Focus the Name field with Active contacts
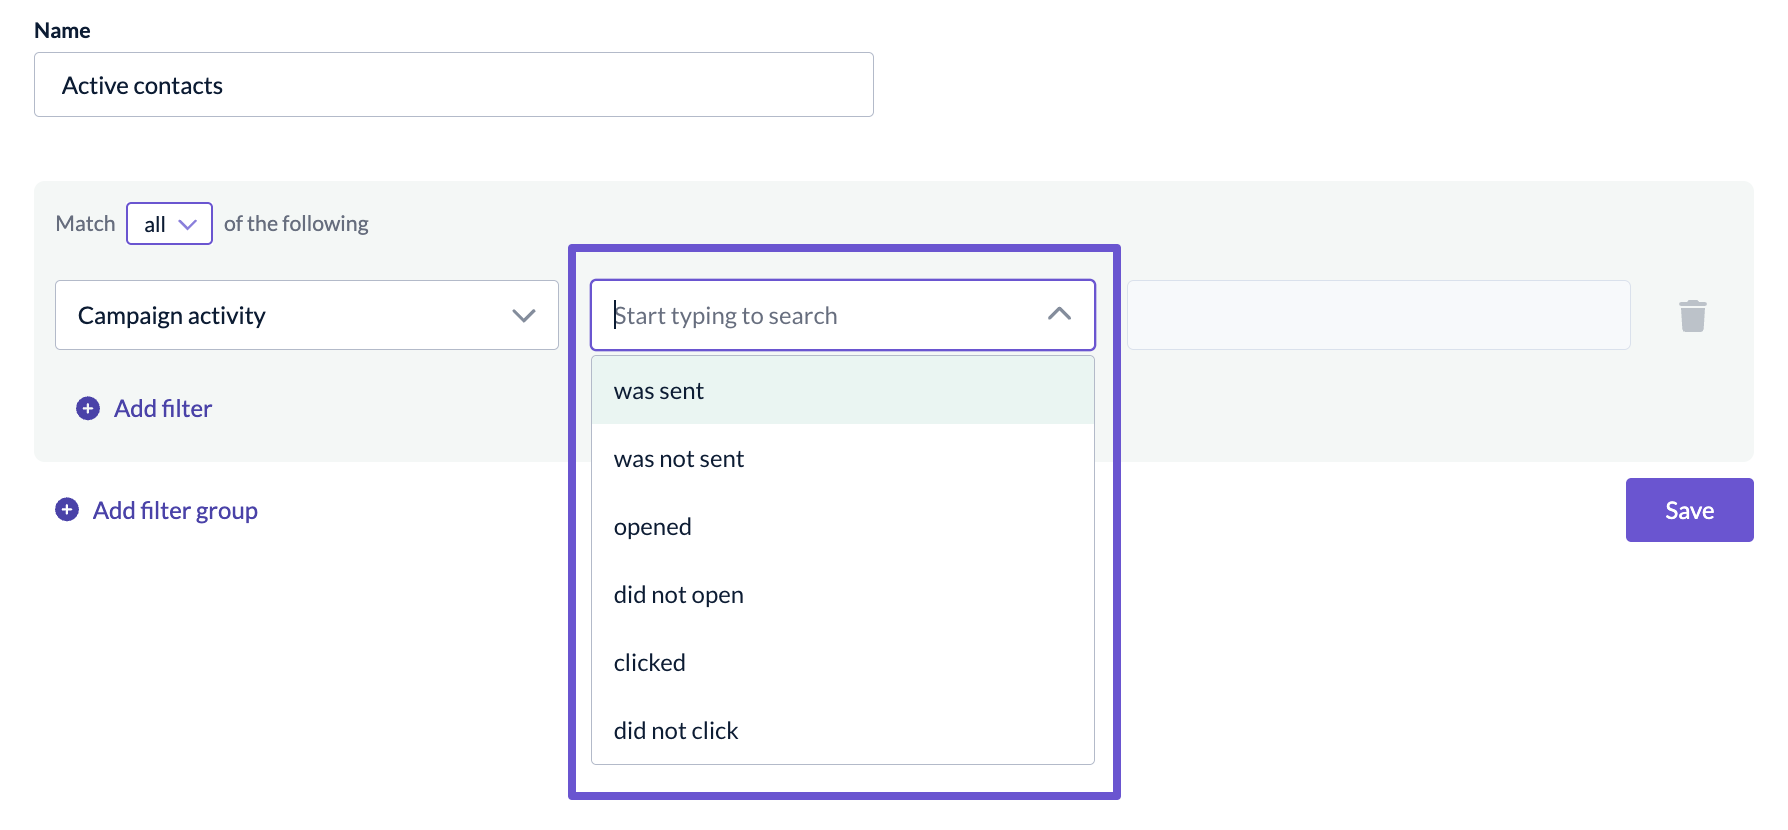Image resolution: width=1788 pixels, height=830 pixels. [454, 85]
